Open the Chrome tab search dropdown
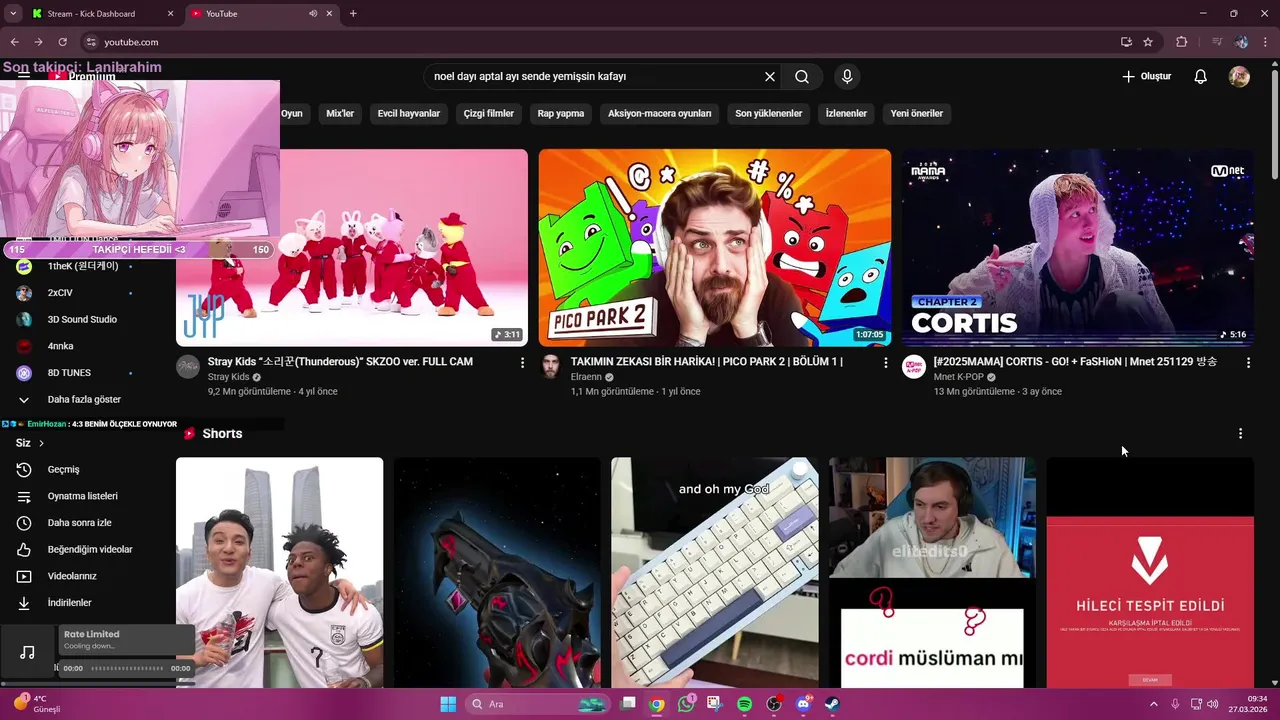The width and height of the screenshot is (1280, 720). [14, 14]
